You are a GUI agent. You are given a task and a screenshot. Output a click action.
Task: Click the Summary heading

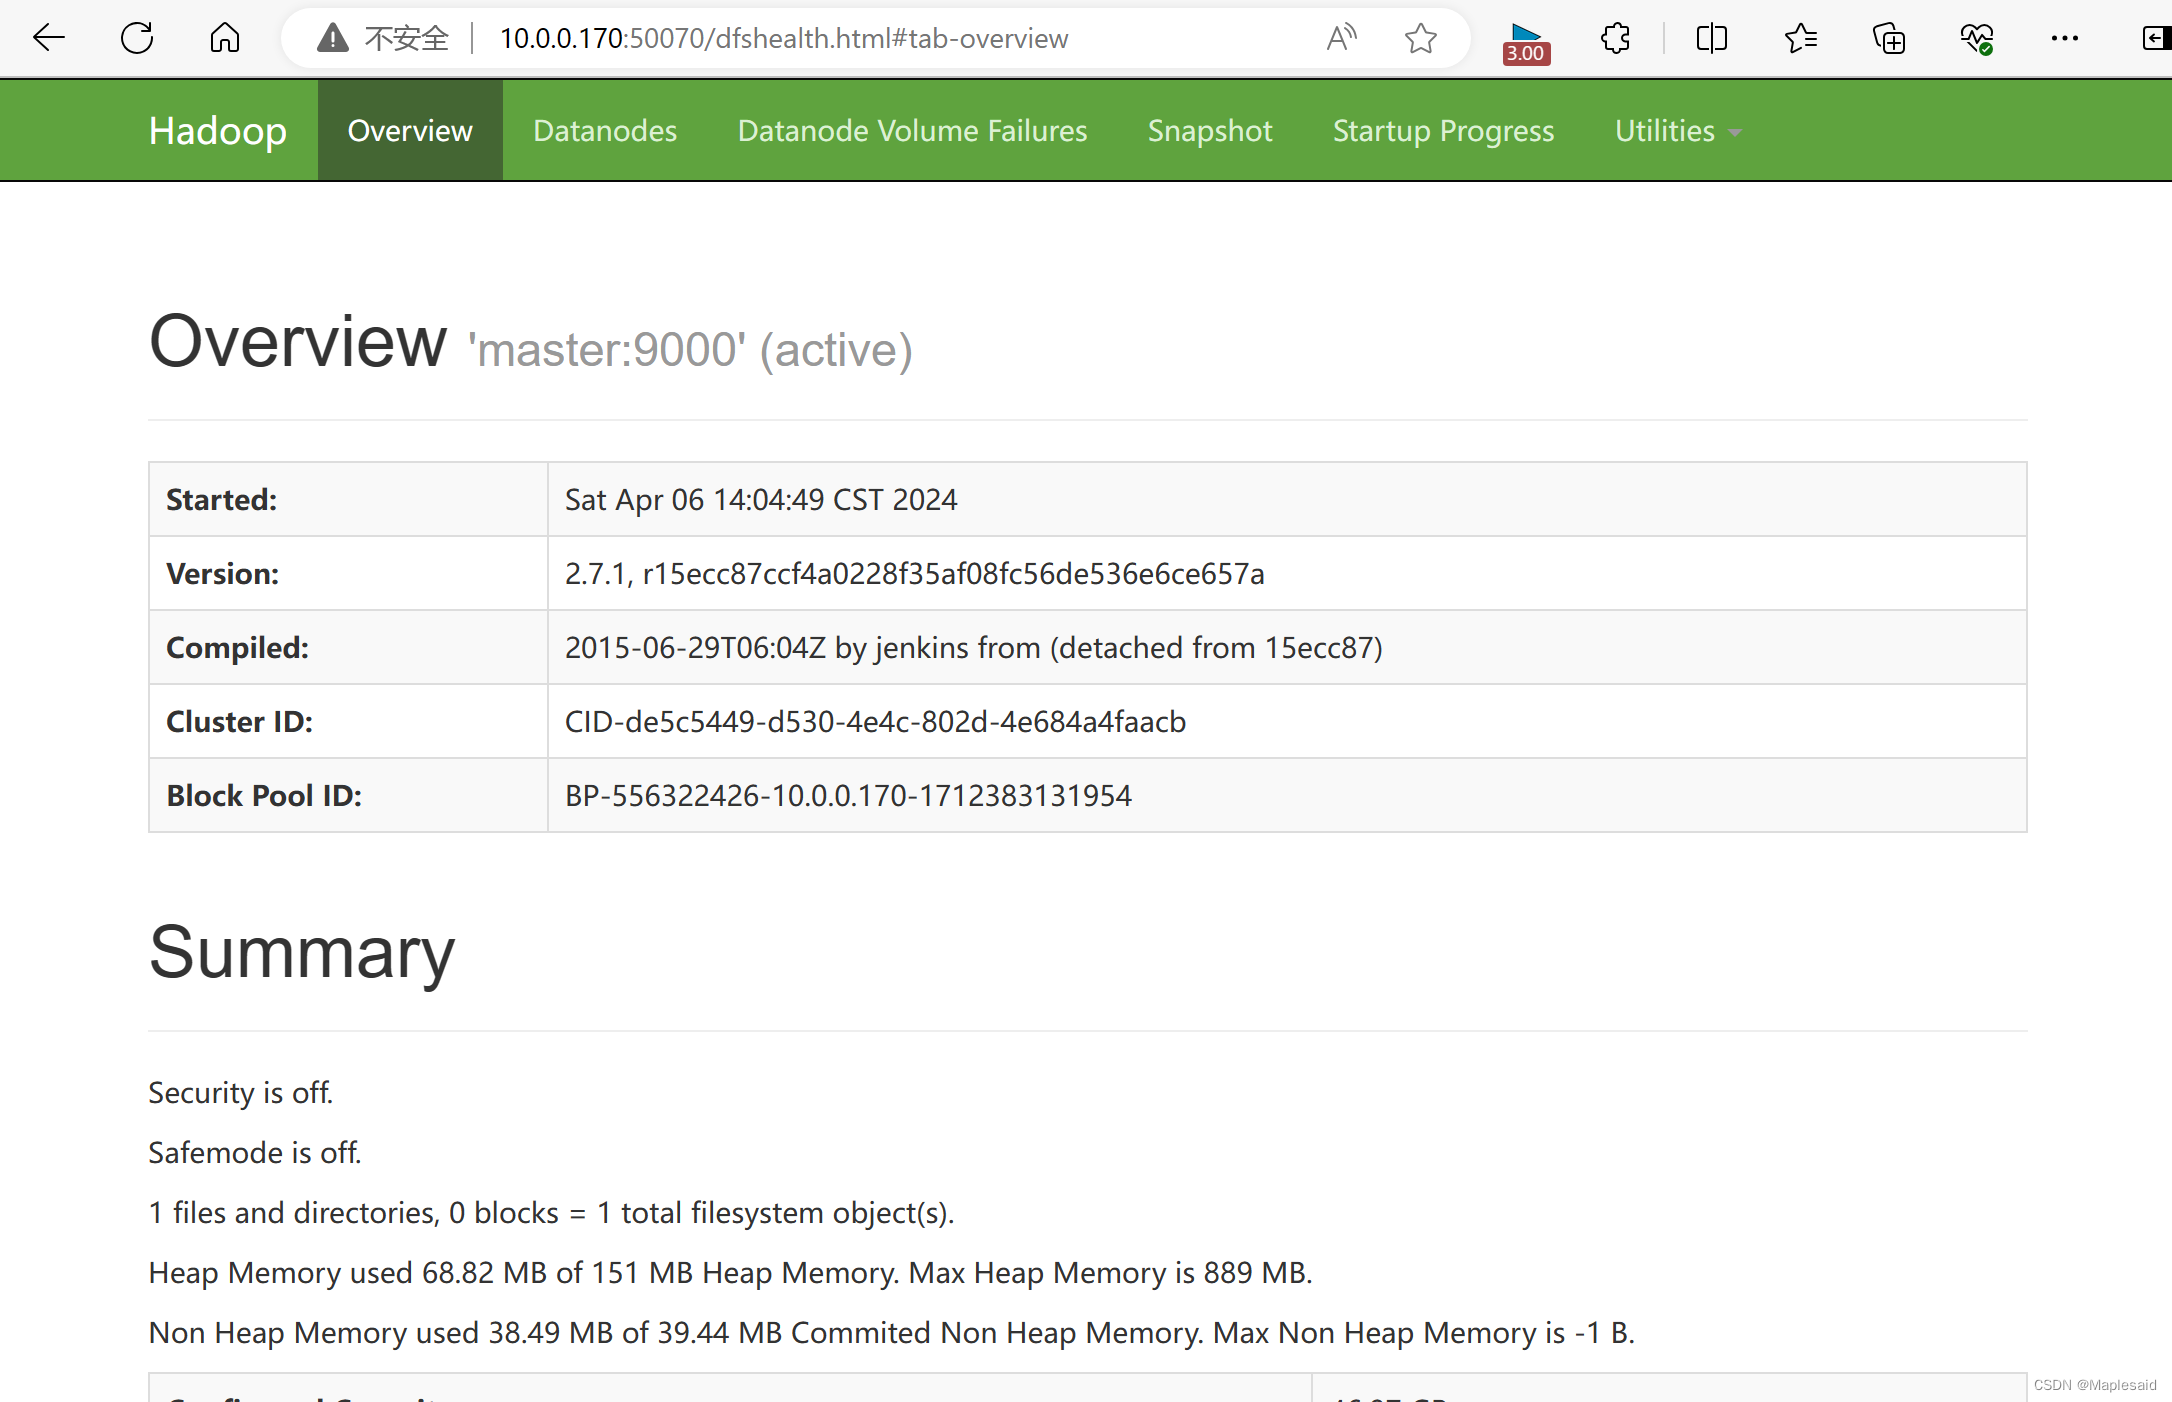point(301,952)
